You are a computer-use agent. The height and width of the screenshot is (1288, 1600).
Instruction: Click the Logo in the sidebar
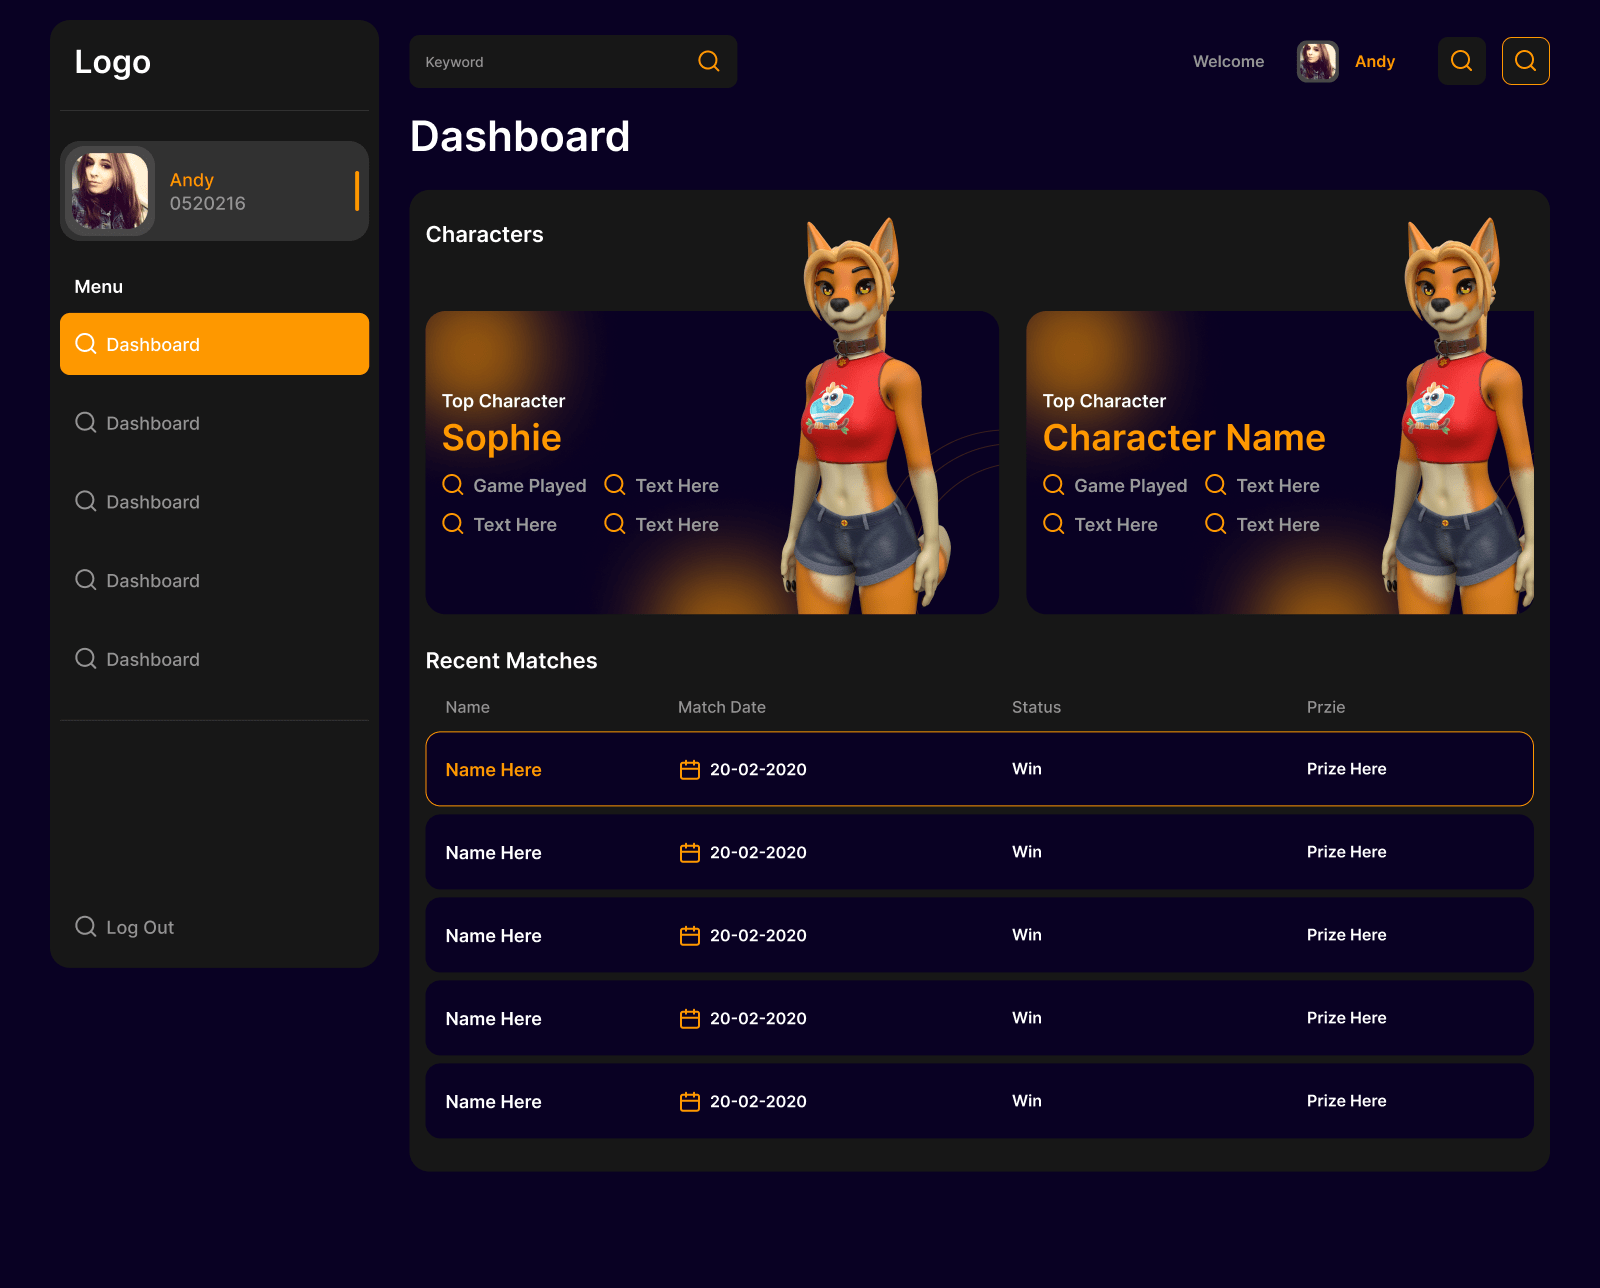click(112, 62)
